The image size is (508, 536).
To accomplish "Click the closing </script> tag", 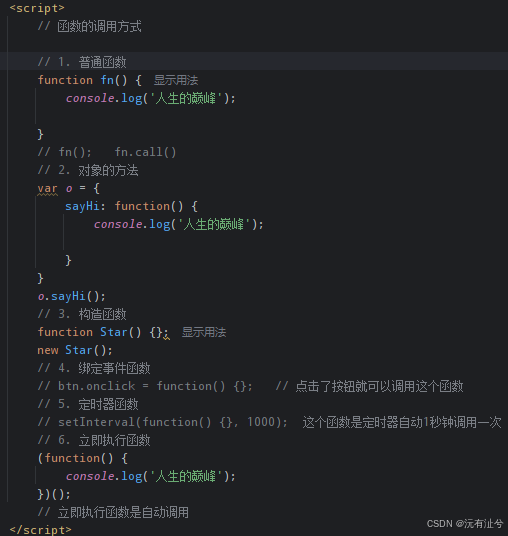I will click(x=41, y=530).
